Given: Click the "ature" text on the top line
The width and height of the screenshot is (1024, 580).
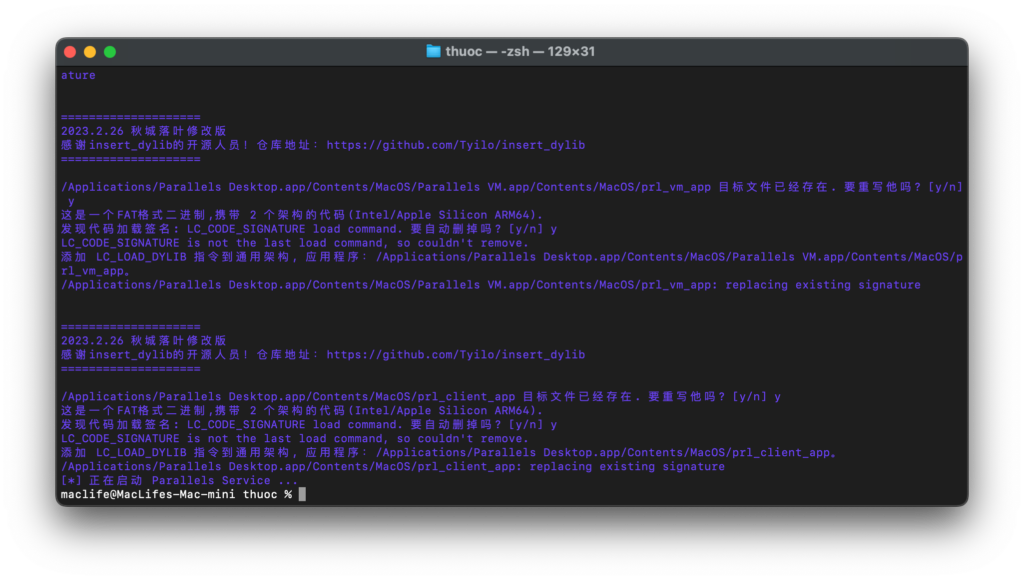Looking at the screenshot, I should click(x=78, y=75).
